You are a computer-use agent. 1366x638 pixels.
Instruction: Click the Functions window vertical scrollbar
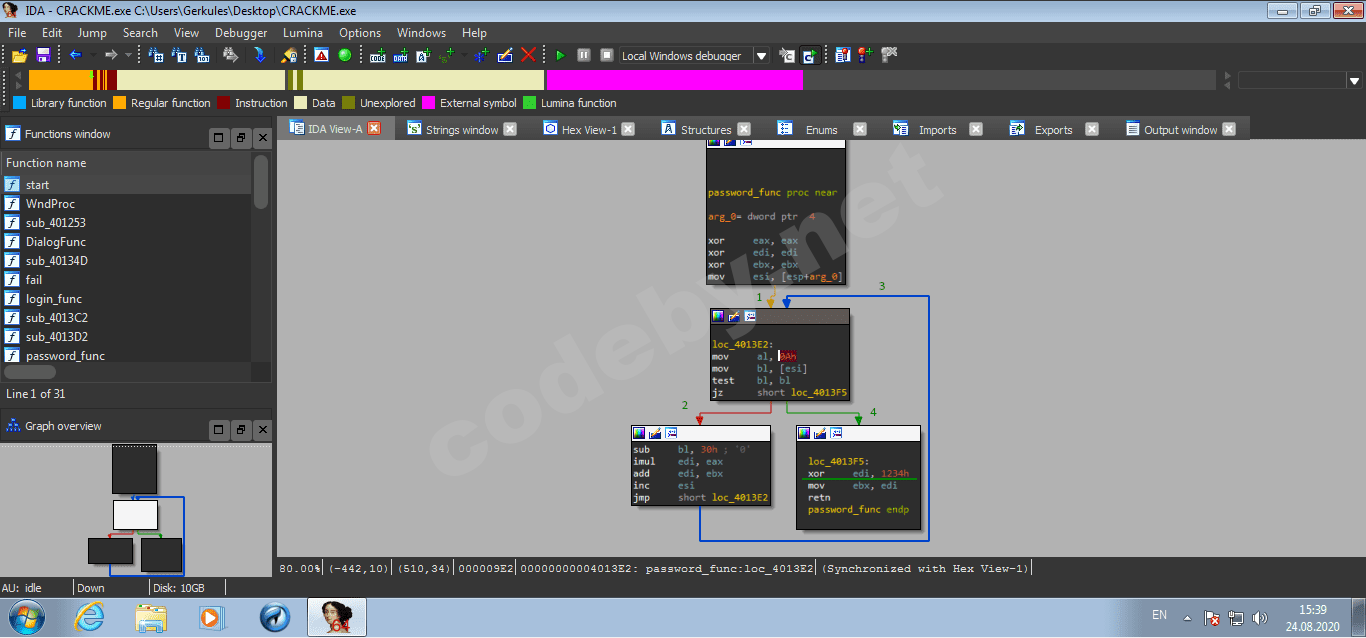[261, 181]
